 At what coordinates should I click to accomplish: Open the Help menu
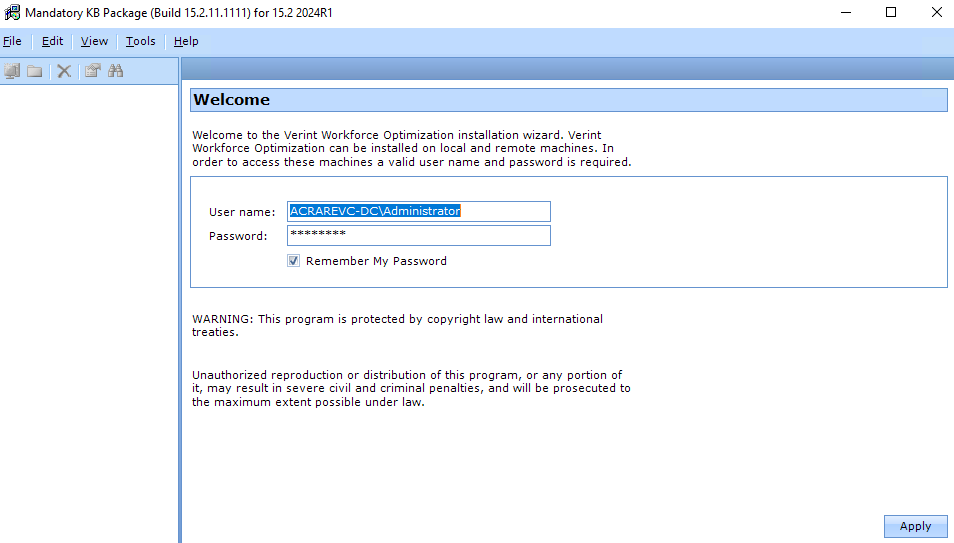click(x=186, y=41)
